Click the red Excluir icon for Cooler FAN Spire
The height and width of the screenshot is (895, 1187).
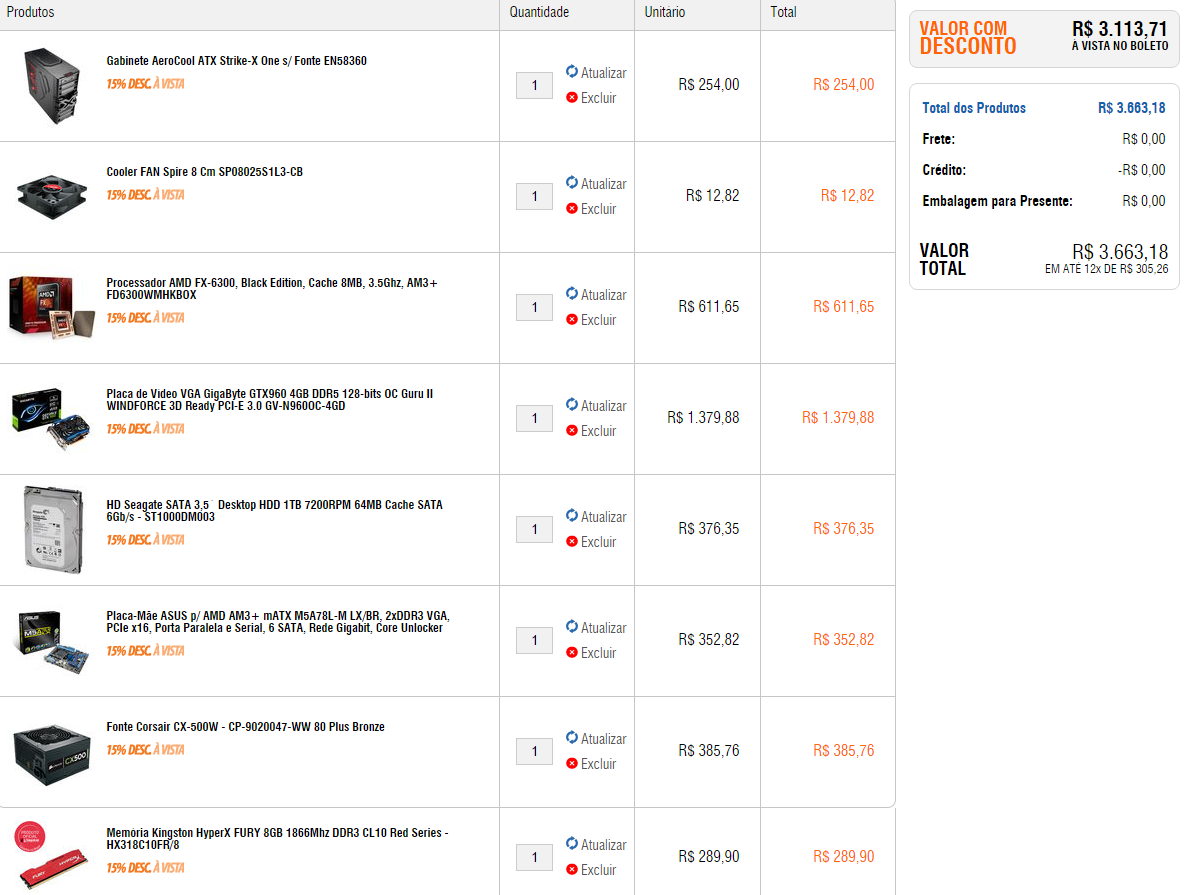click(x=572, y=208)
